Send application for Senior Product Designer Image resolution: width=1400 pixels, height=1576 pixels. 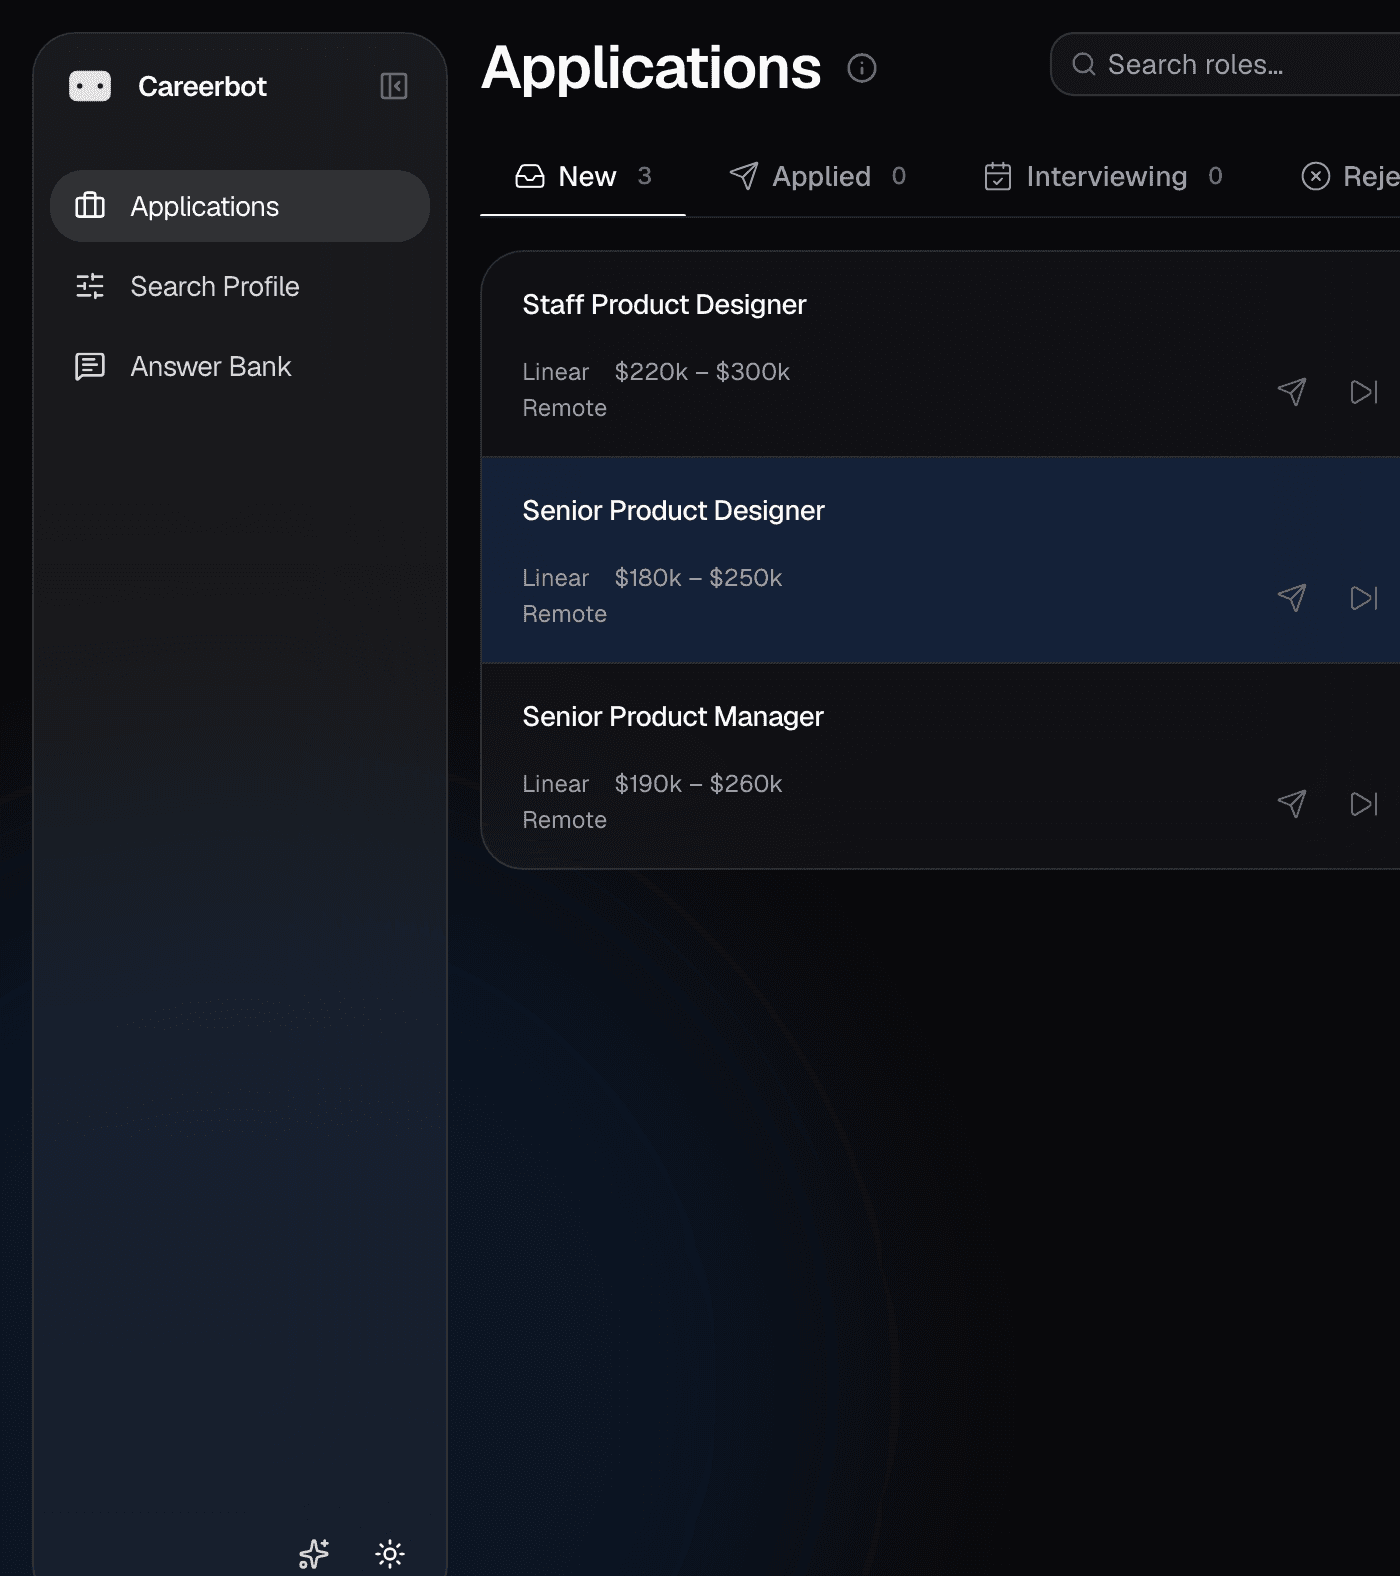coord(1292,598)
